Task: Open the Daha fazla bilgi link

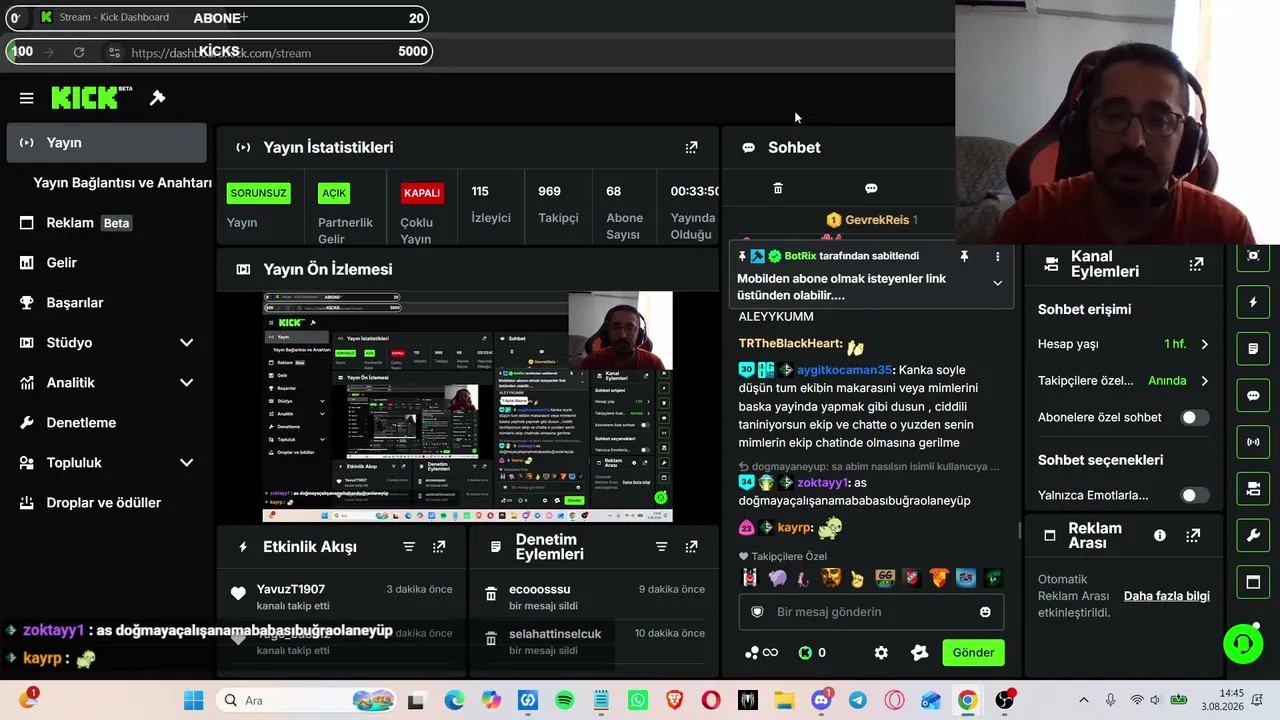Action: point(1167,596)
